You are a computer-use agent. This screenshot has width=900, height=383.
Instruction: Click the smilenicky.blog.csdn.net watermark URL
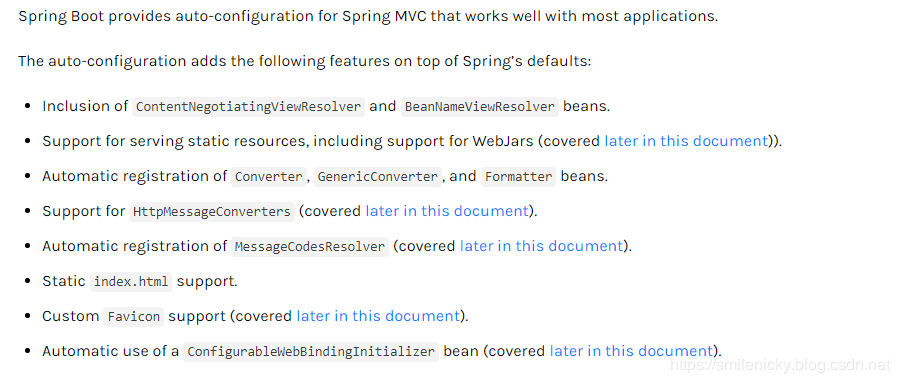pyautogui.click(x=779, y=365)
